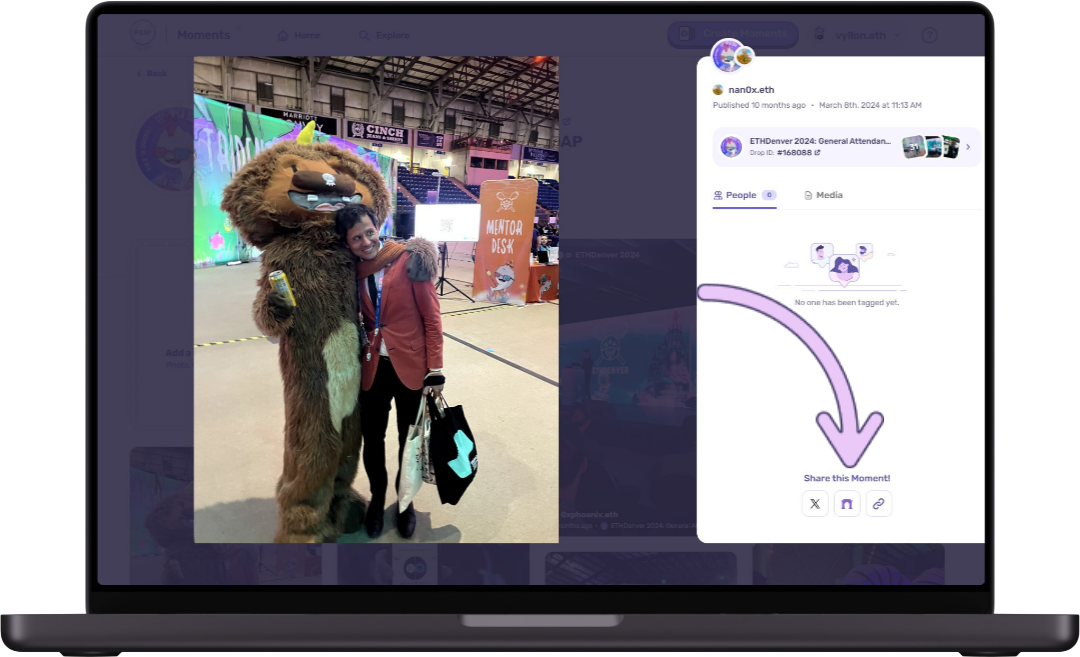Go Back using the back link
The image size is (1080, 657).
click(152, 73)
